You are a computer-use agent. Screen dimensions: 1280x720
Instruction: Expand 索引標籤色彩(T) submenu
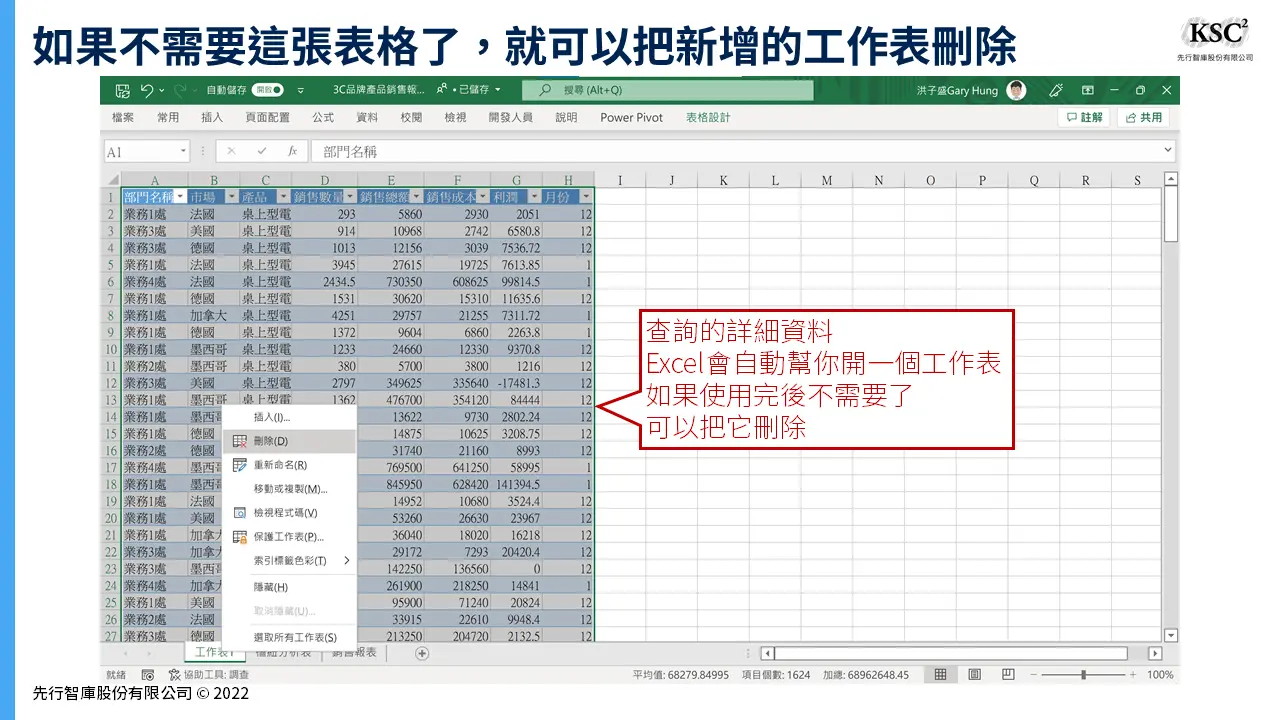[x=289, y=561]
